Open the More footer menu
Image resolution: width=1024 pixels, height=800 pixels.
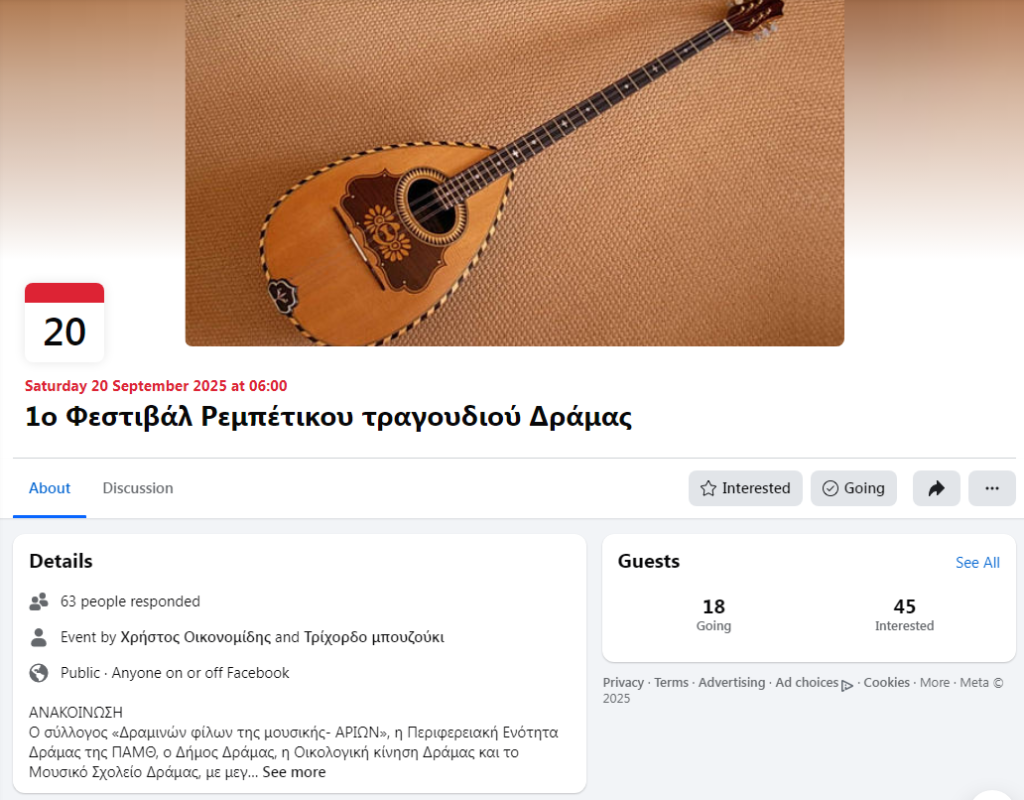coord(935,682)
